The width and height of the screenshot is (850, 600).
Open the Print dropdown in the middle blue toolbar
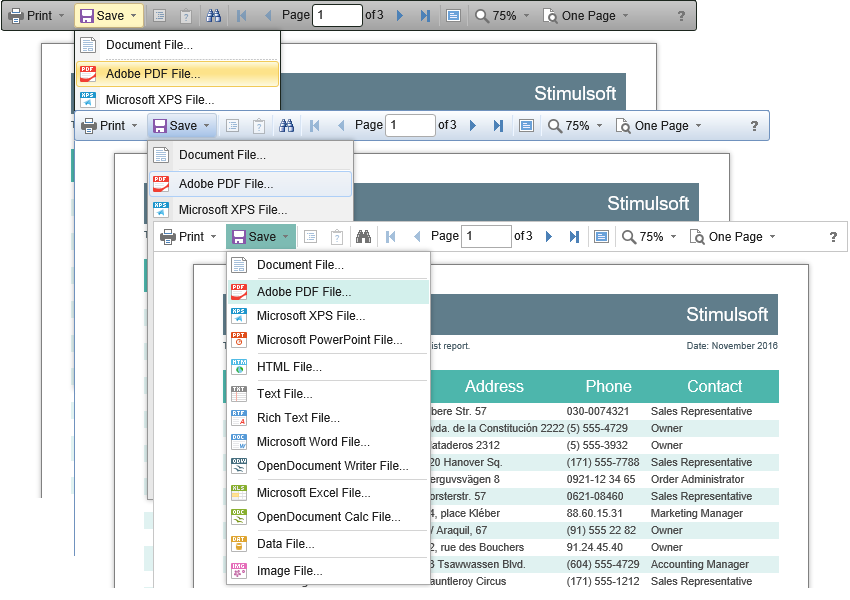pos(105,126)
